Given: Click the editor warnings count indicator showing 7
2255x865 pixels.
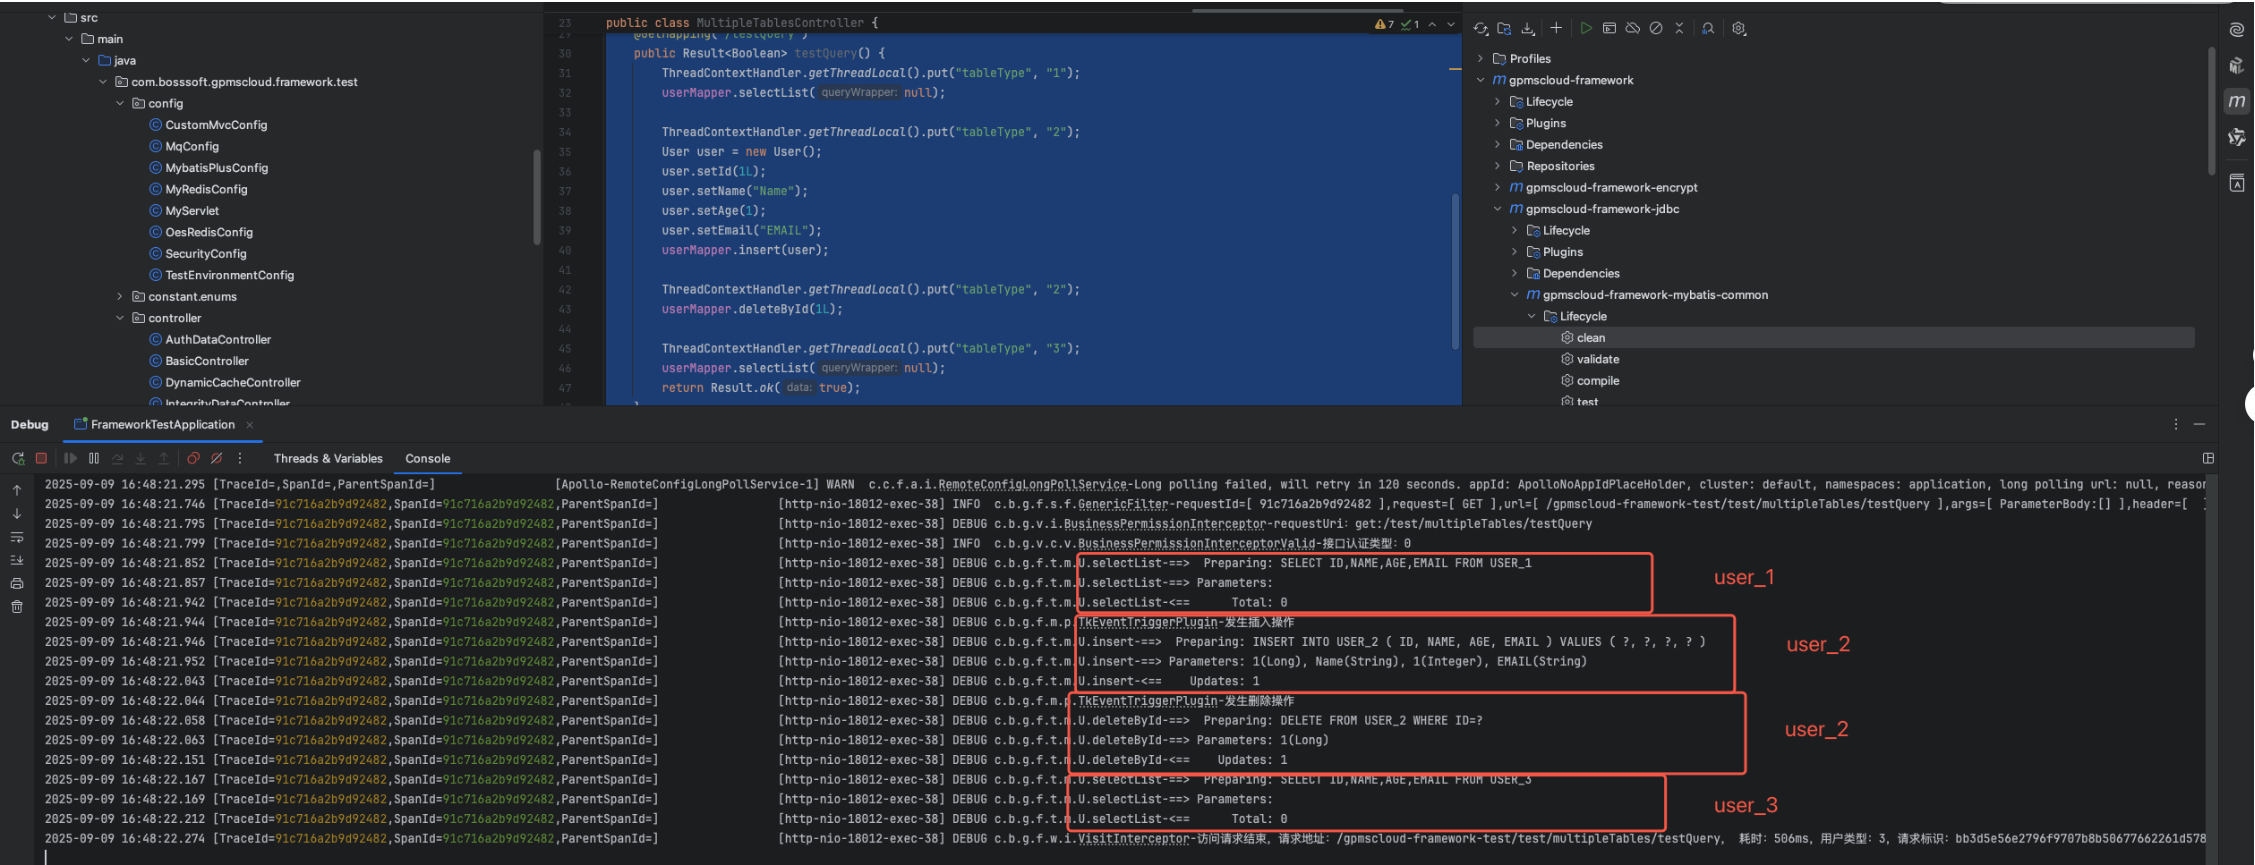Looking at the screenshot, I should pyautogui.click(x=1385, y=24).
